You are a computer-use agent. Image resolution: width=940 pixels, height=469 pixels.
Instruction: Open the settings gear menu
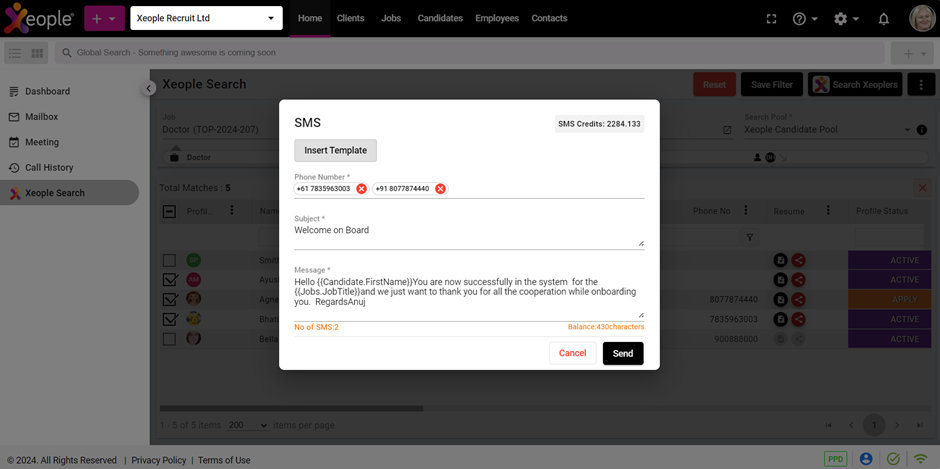pyautogui.click(x=846, y=18)
